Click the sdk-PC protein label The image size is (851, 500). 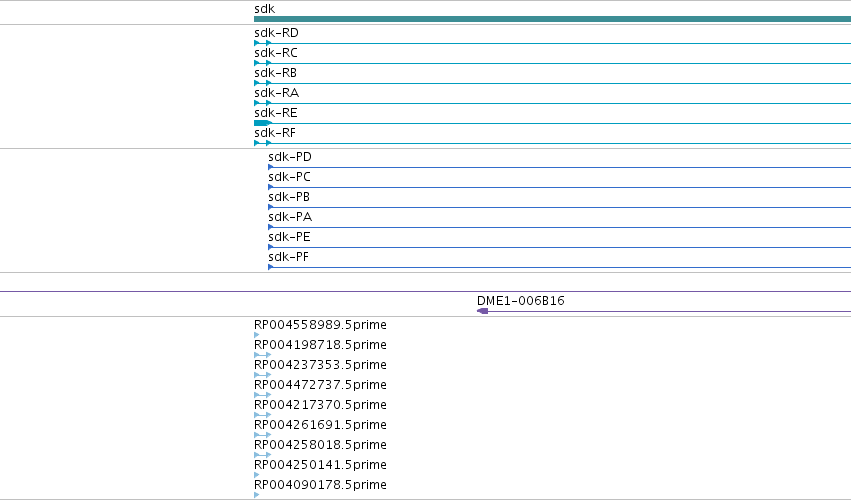(289, 177)
